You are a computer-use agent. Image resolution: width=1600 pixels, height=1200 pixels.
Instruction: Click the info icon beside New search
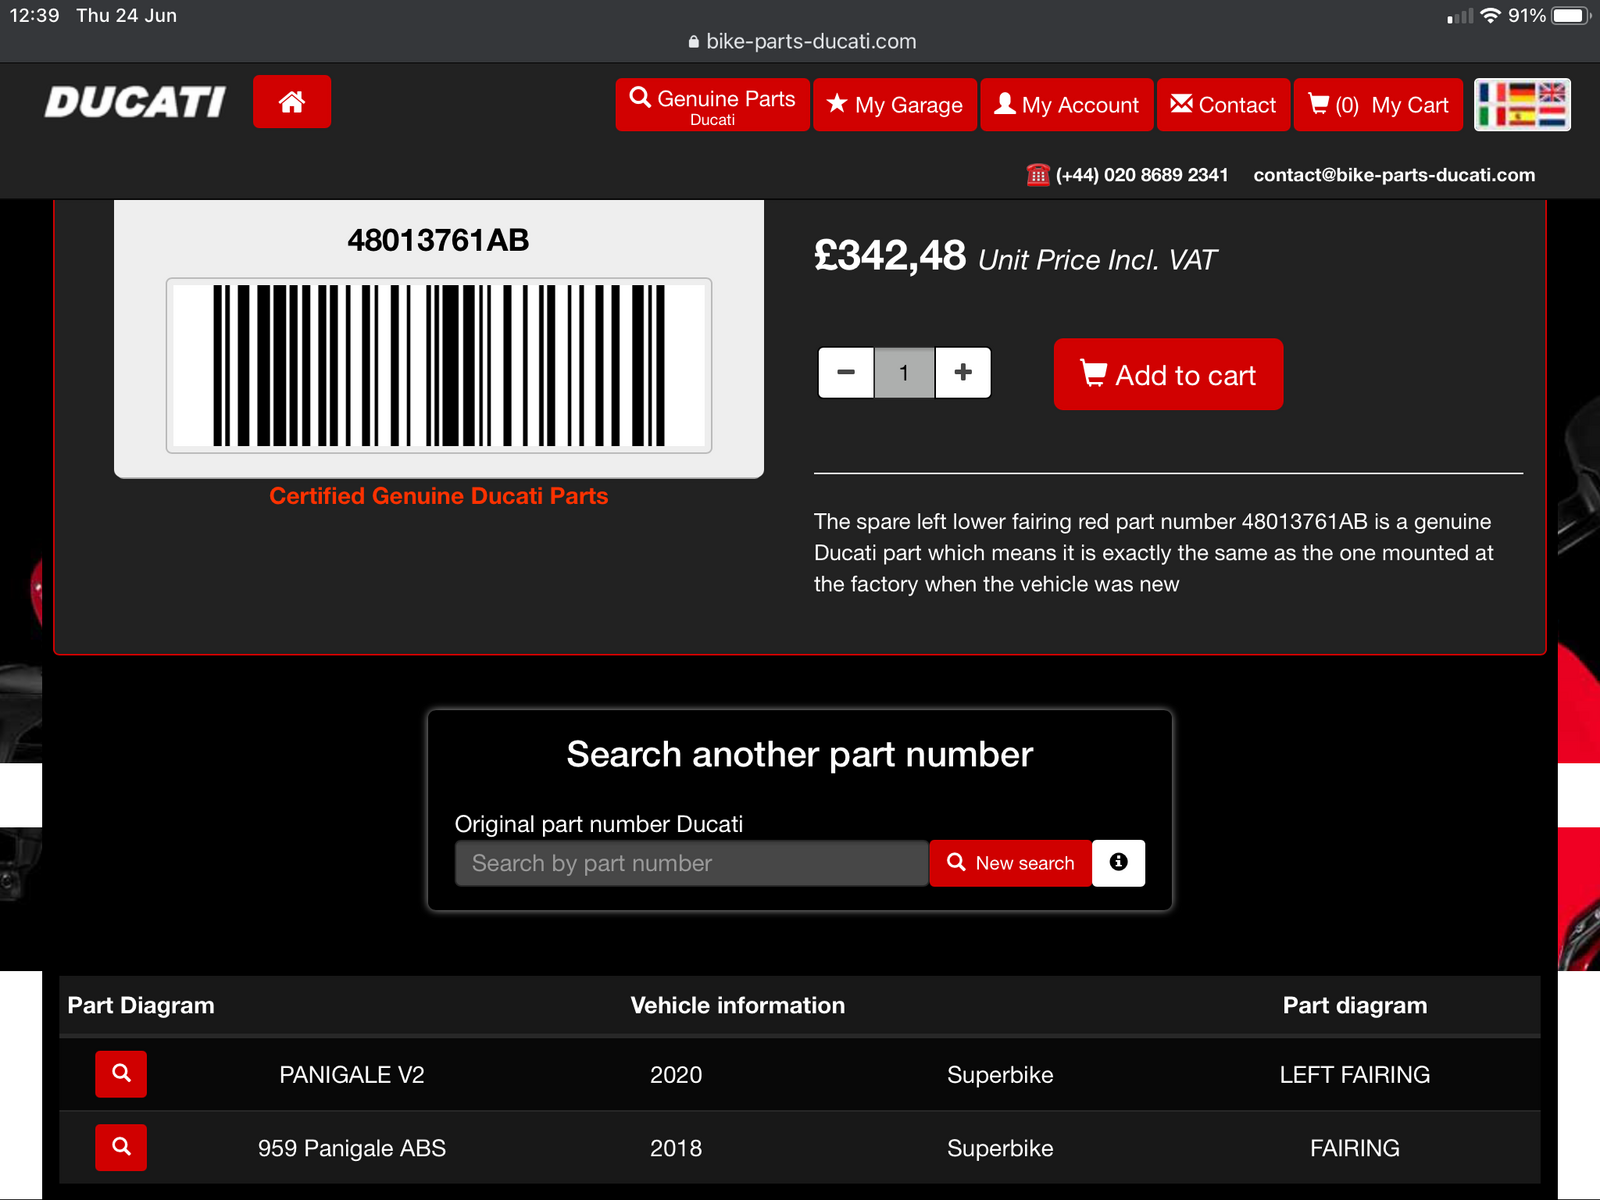point(1118,862)
